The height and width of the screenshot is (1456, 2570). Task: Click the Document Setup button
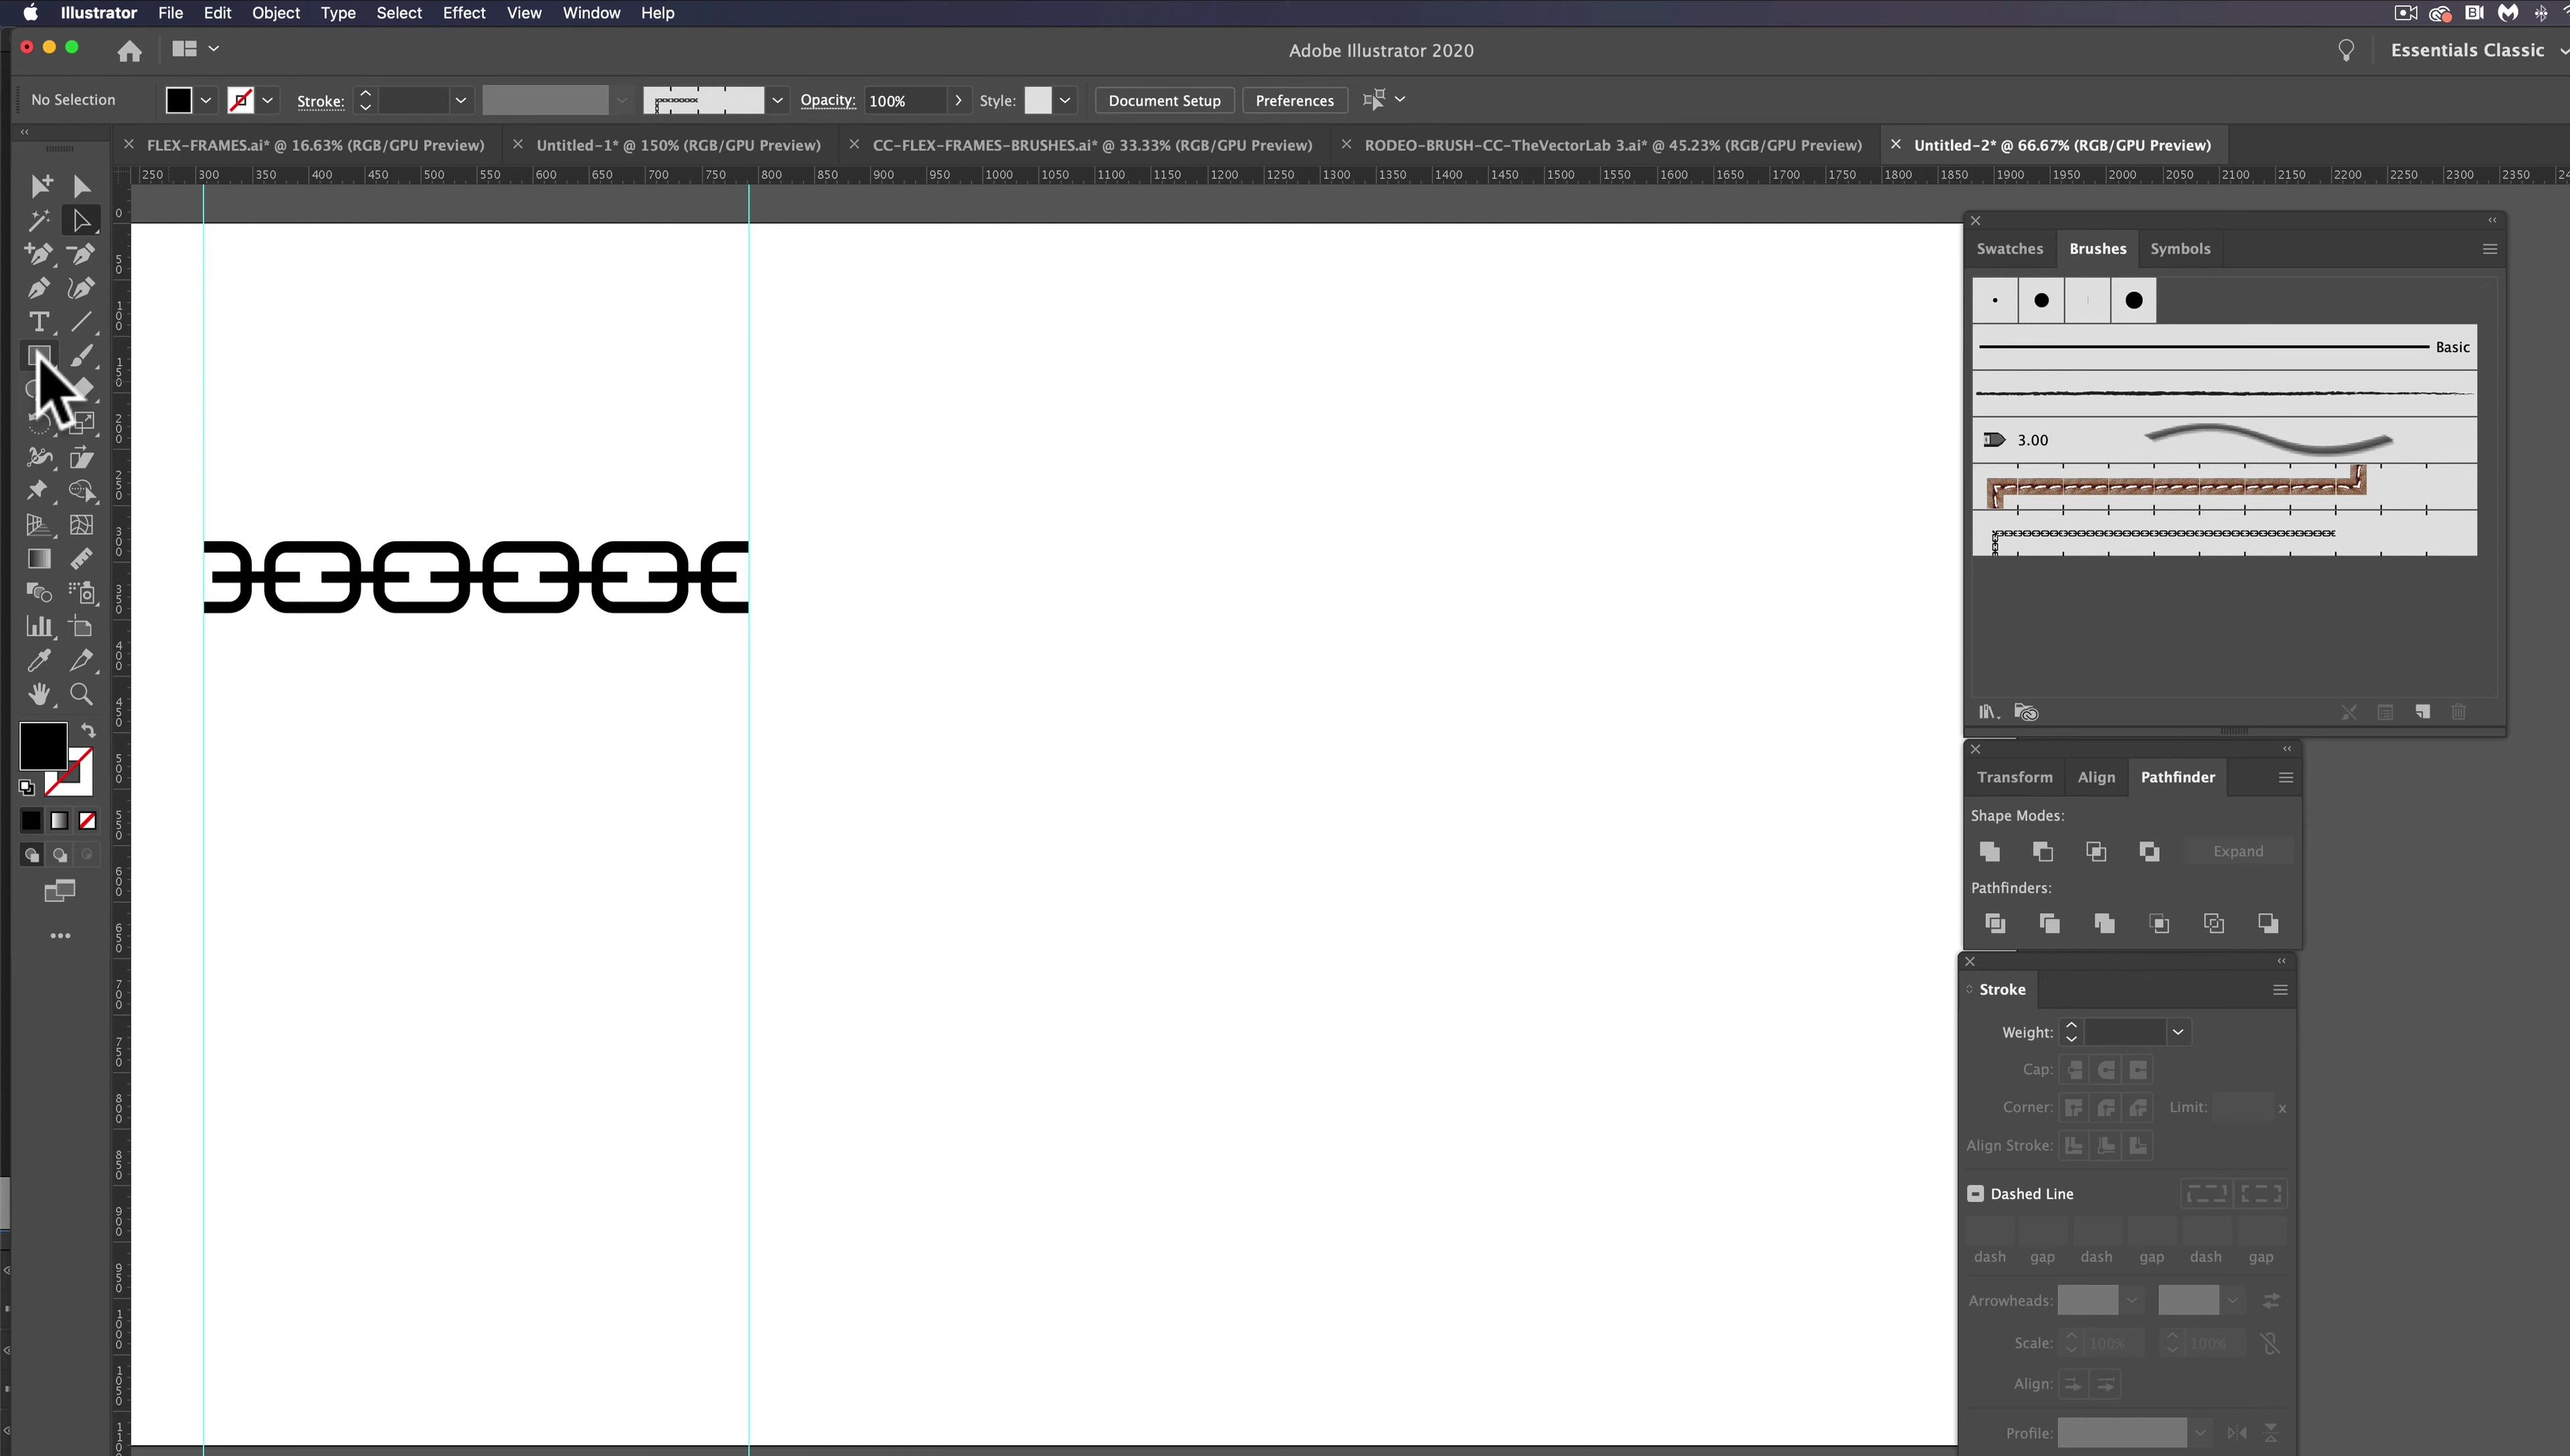click(1164, 100)
